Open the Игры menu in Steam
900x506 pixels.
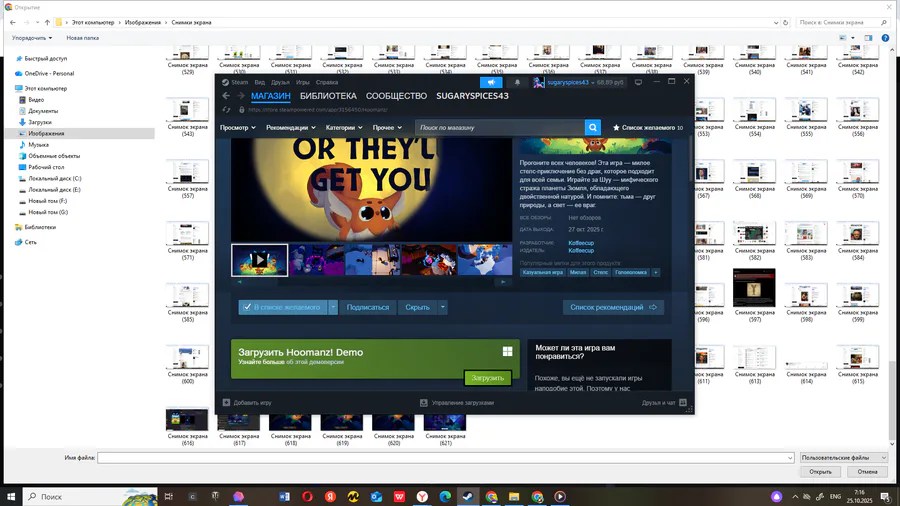click(302, 82)
